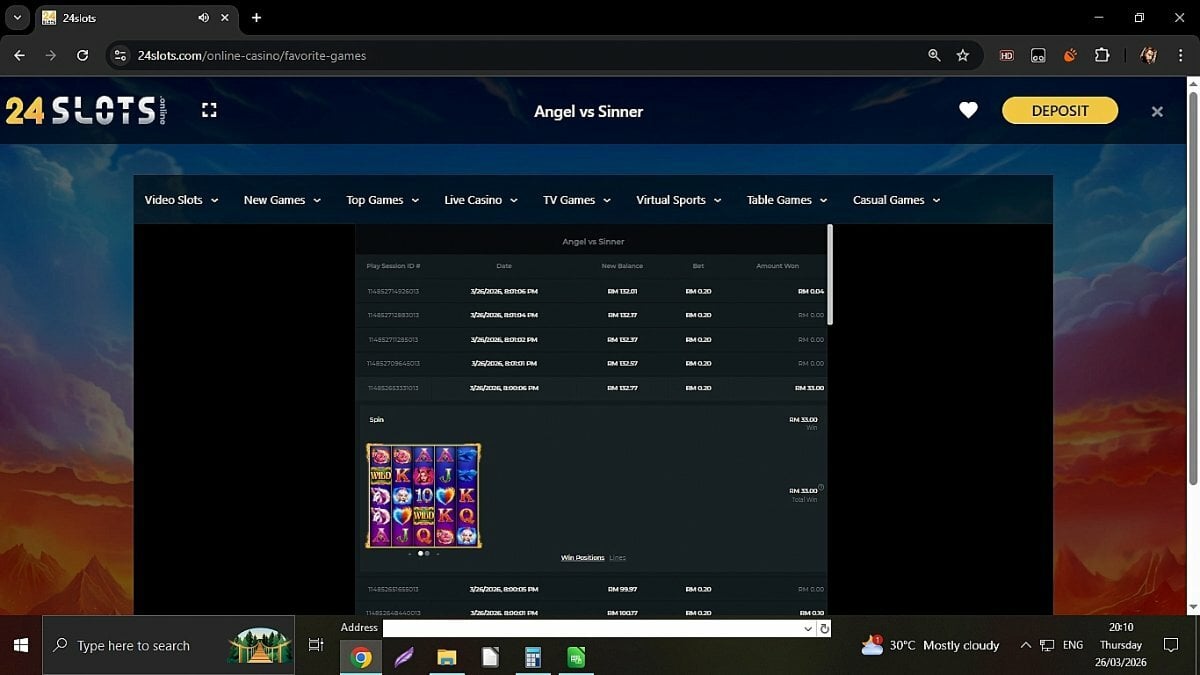1200x675 pixels.
Task: Open the Live Casino dropdown menu
Action: coord(480,200)
